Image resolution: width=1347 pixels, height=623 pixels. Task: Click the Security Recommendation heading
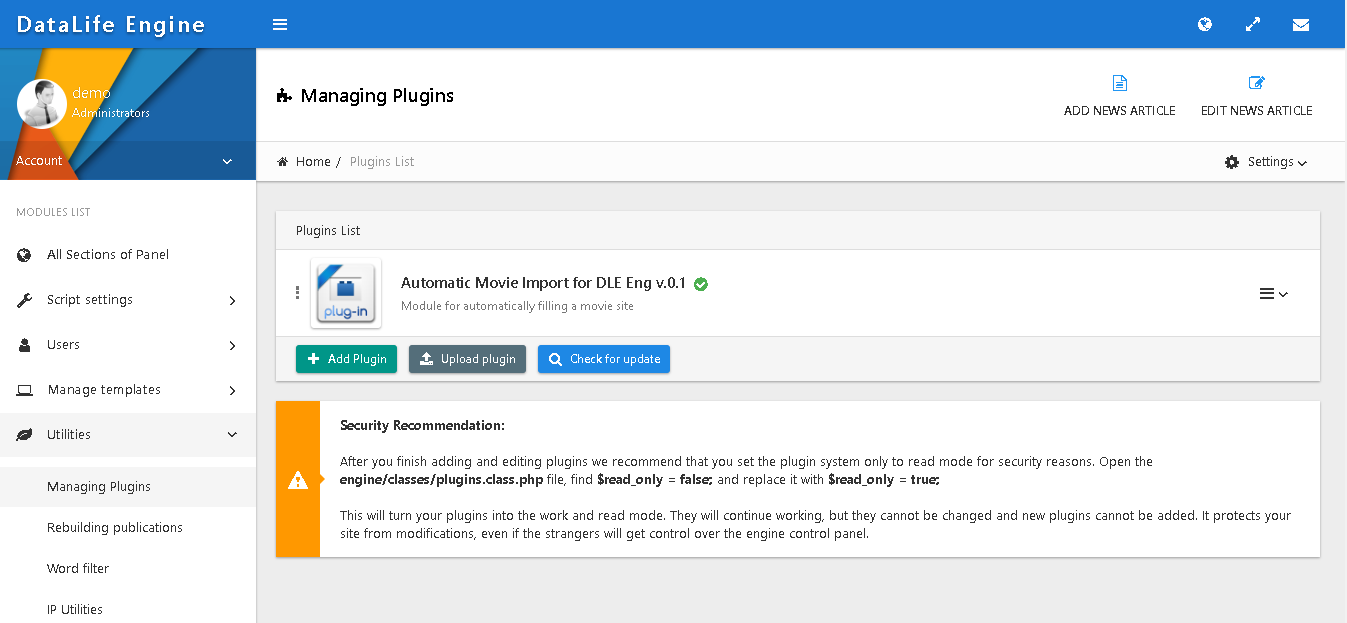[x=422, y=426]
